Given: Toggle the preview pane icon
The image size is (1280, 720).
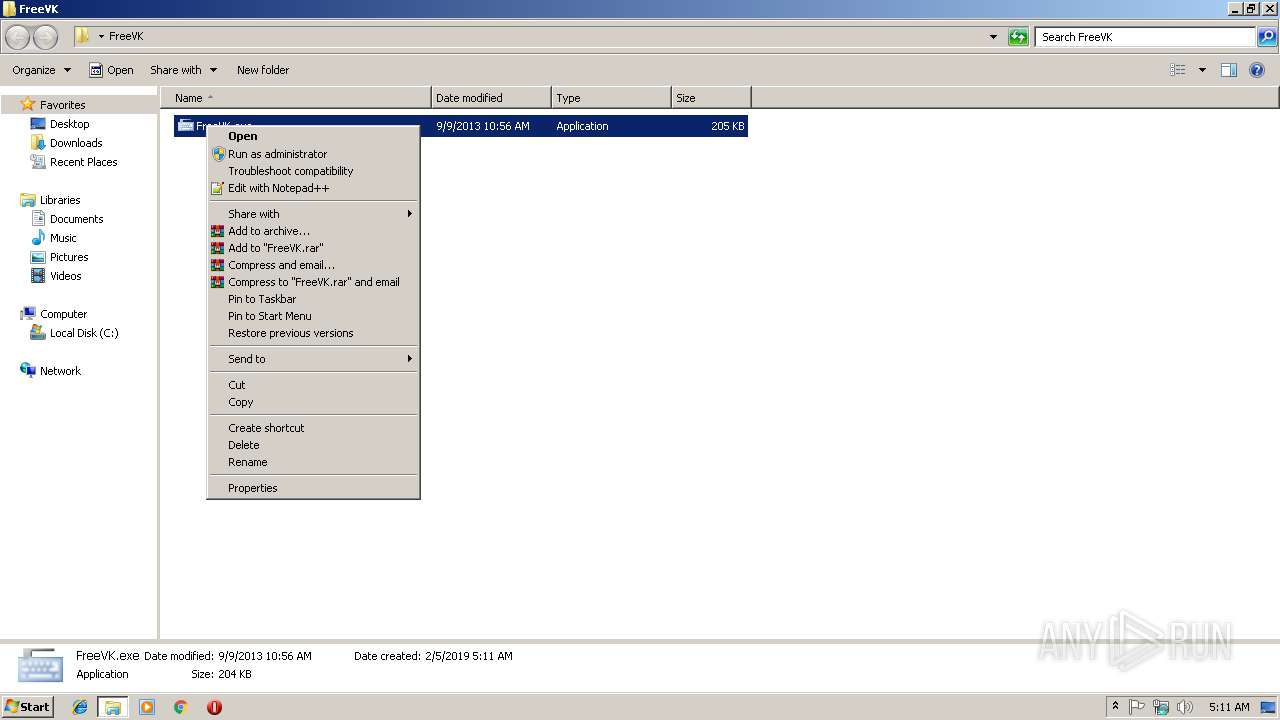Looking at the screenshot, I should click(x=1229, y=70).
